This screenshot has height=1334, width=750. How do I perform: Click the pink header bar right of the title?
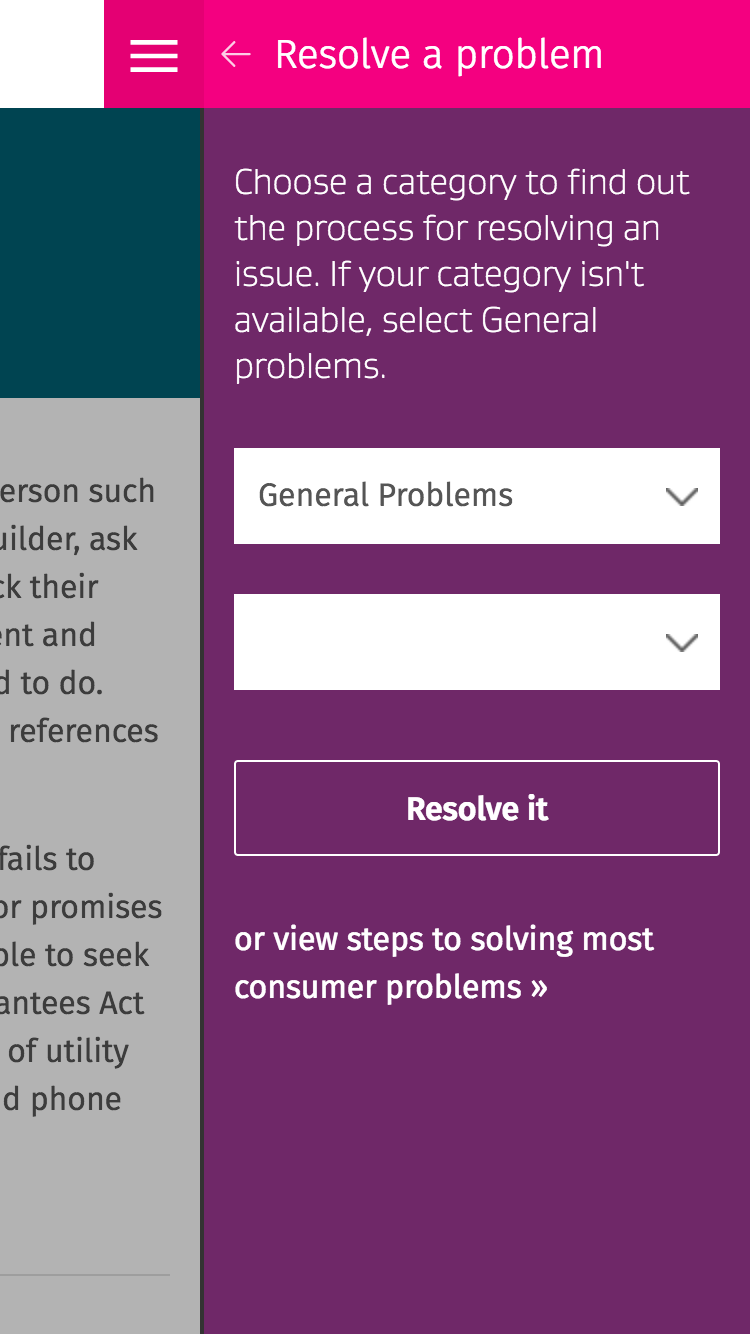tap(680, 55)
